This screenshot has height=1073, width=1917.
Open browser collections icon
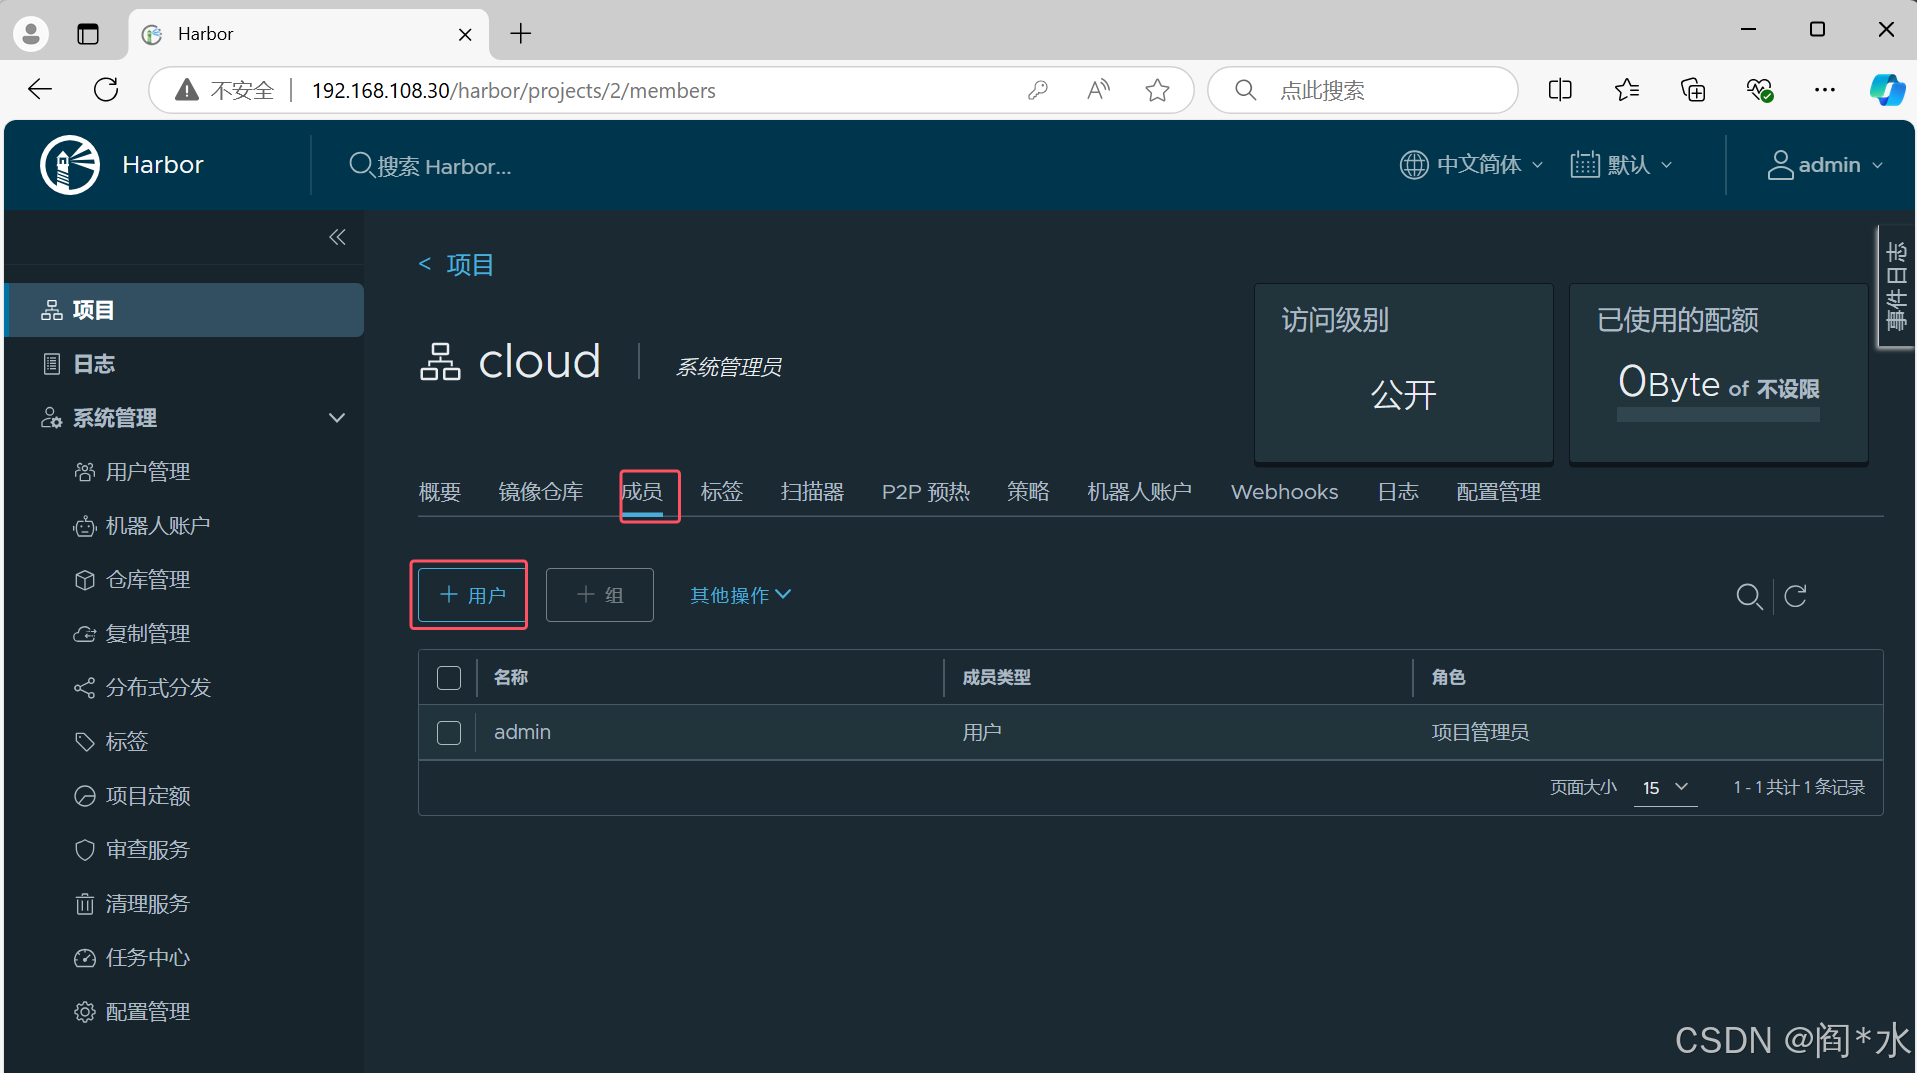tap(1693, 90)
